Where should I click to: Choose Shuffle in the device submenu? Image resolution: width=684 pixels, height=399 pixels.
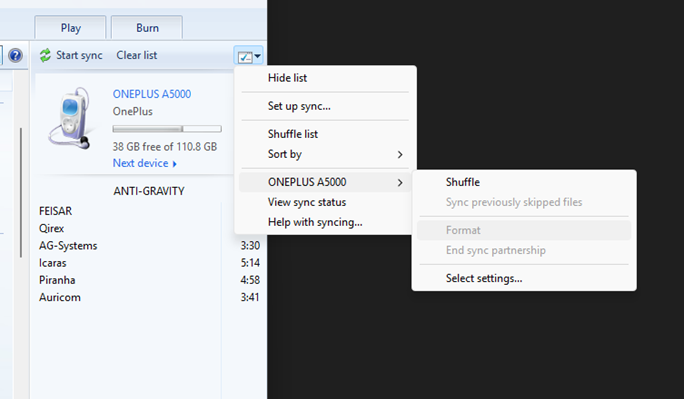coord(524,182)
